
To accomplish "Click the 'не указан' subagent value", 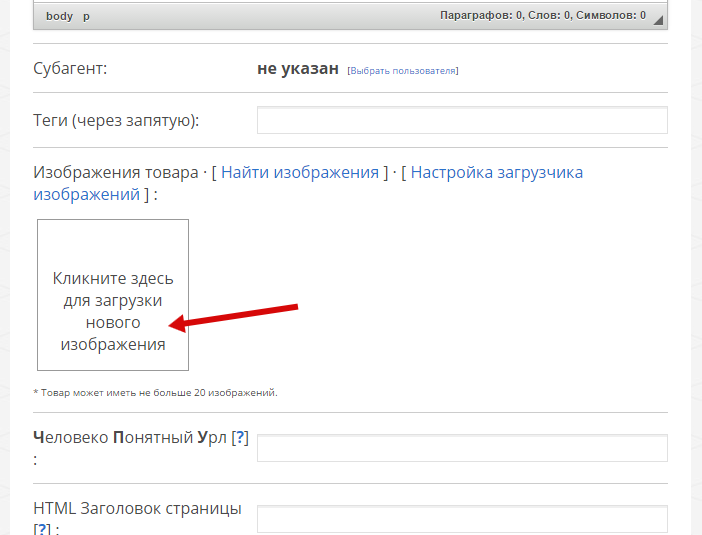I will (298, 69).
